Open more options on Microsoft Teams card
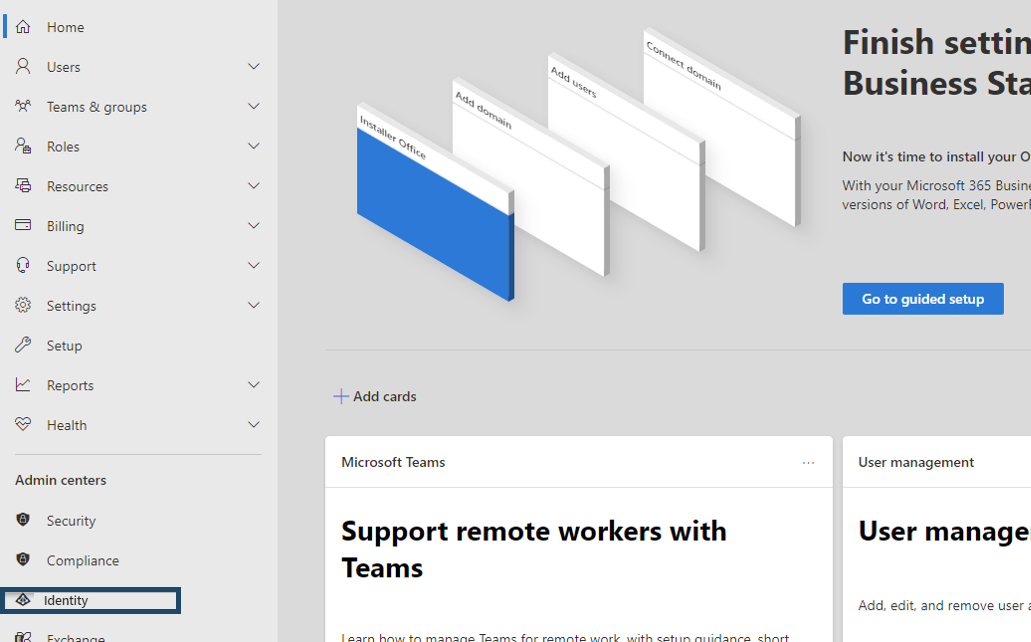Viewport: 1031px width, 642px height. 808,463
